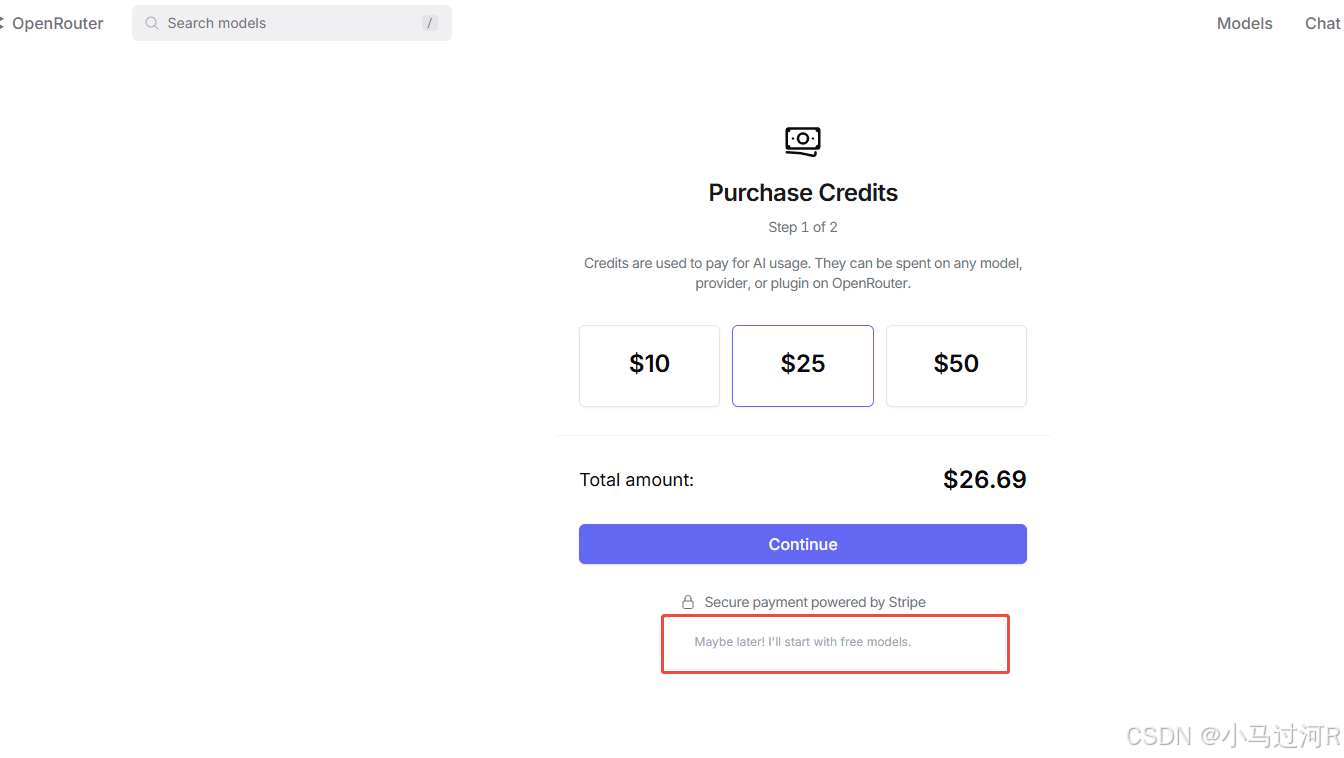Click the padlock icon beside Secure payment

click(688, 602)
